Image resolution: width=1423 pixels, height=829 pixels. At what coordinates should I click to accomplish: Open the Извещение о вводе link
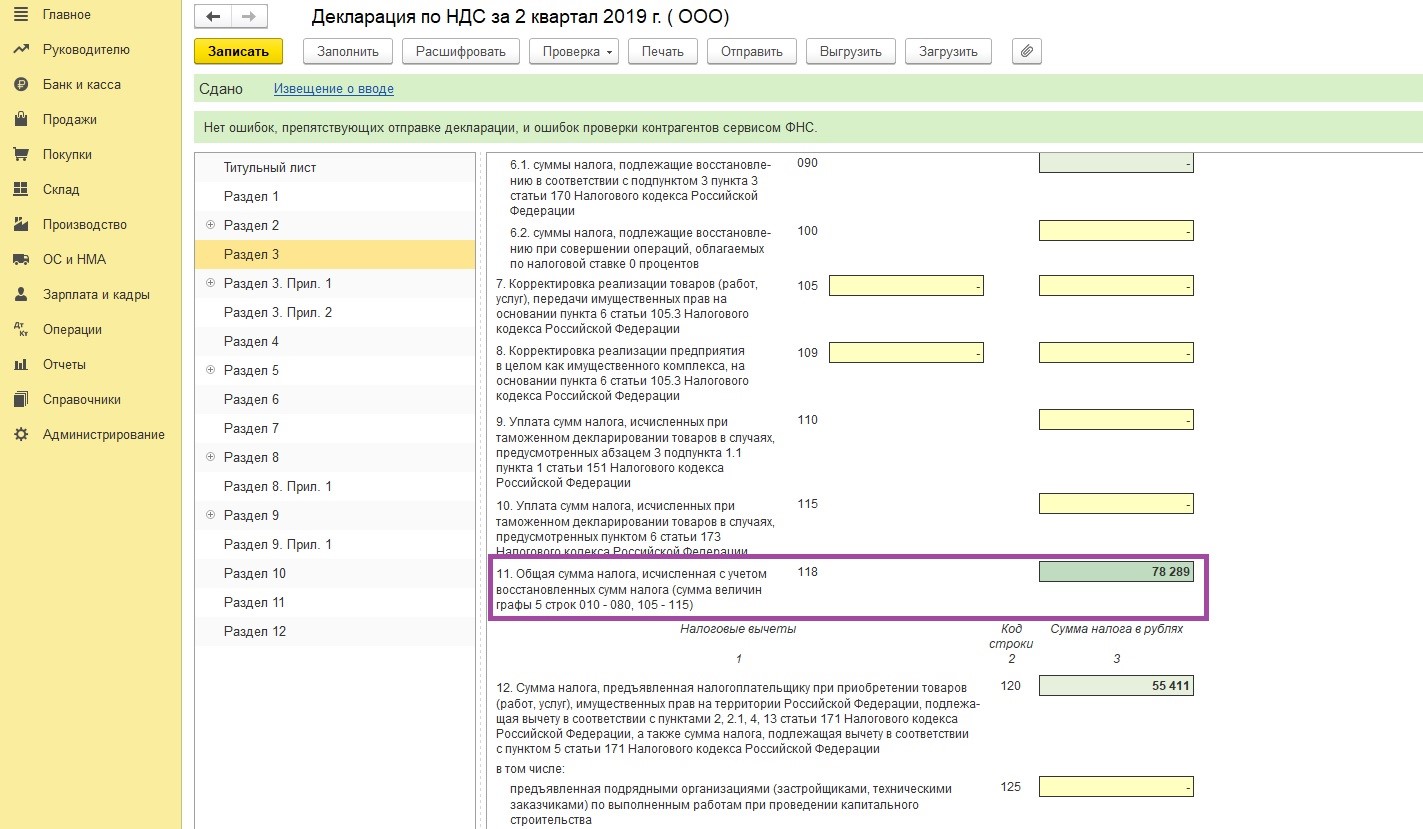[334, 89]
